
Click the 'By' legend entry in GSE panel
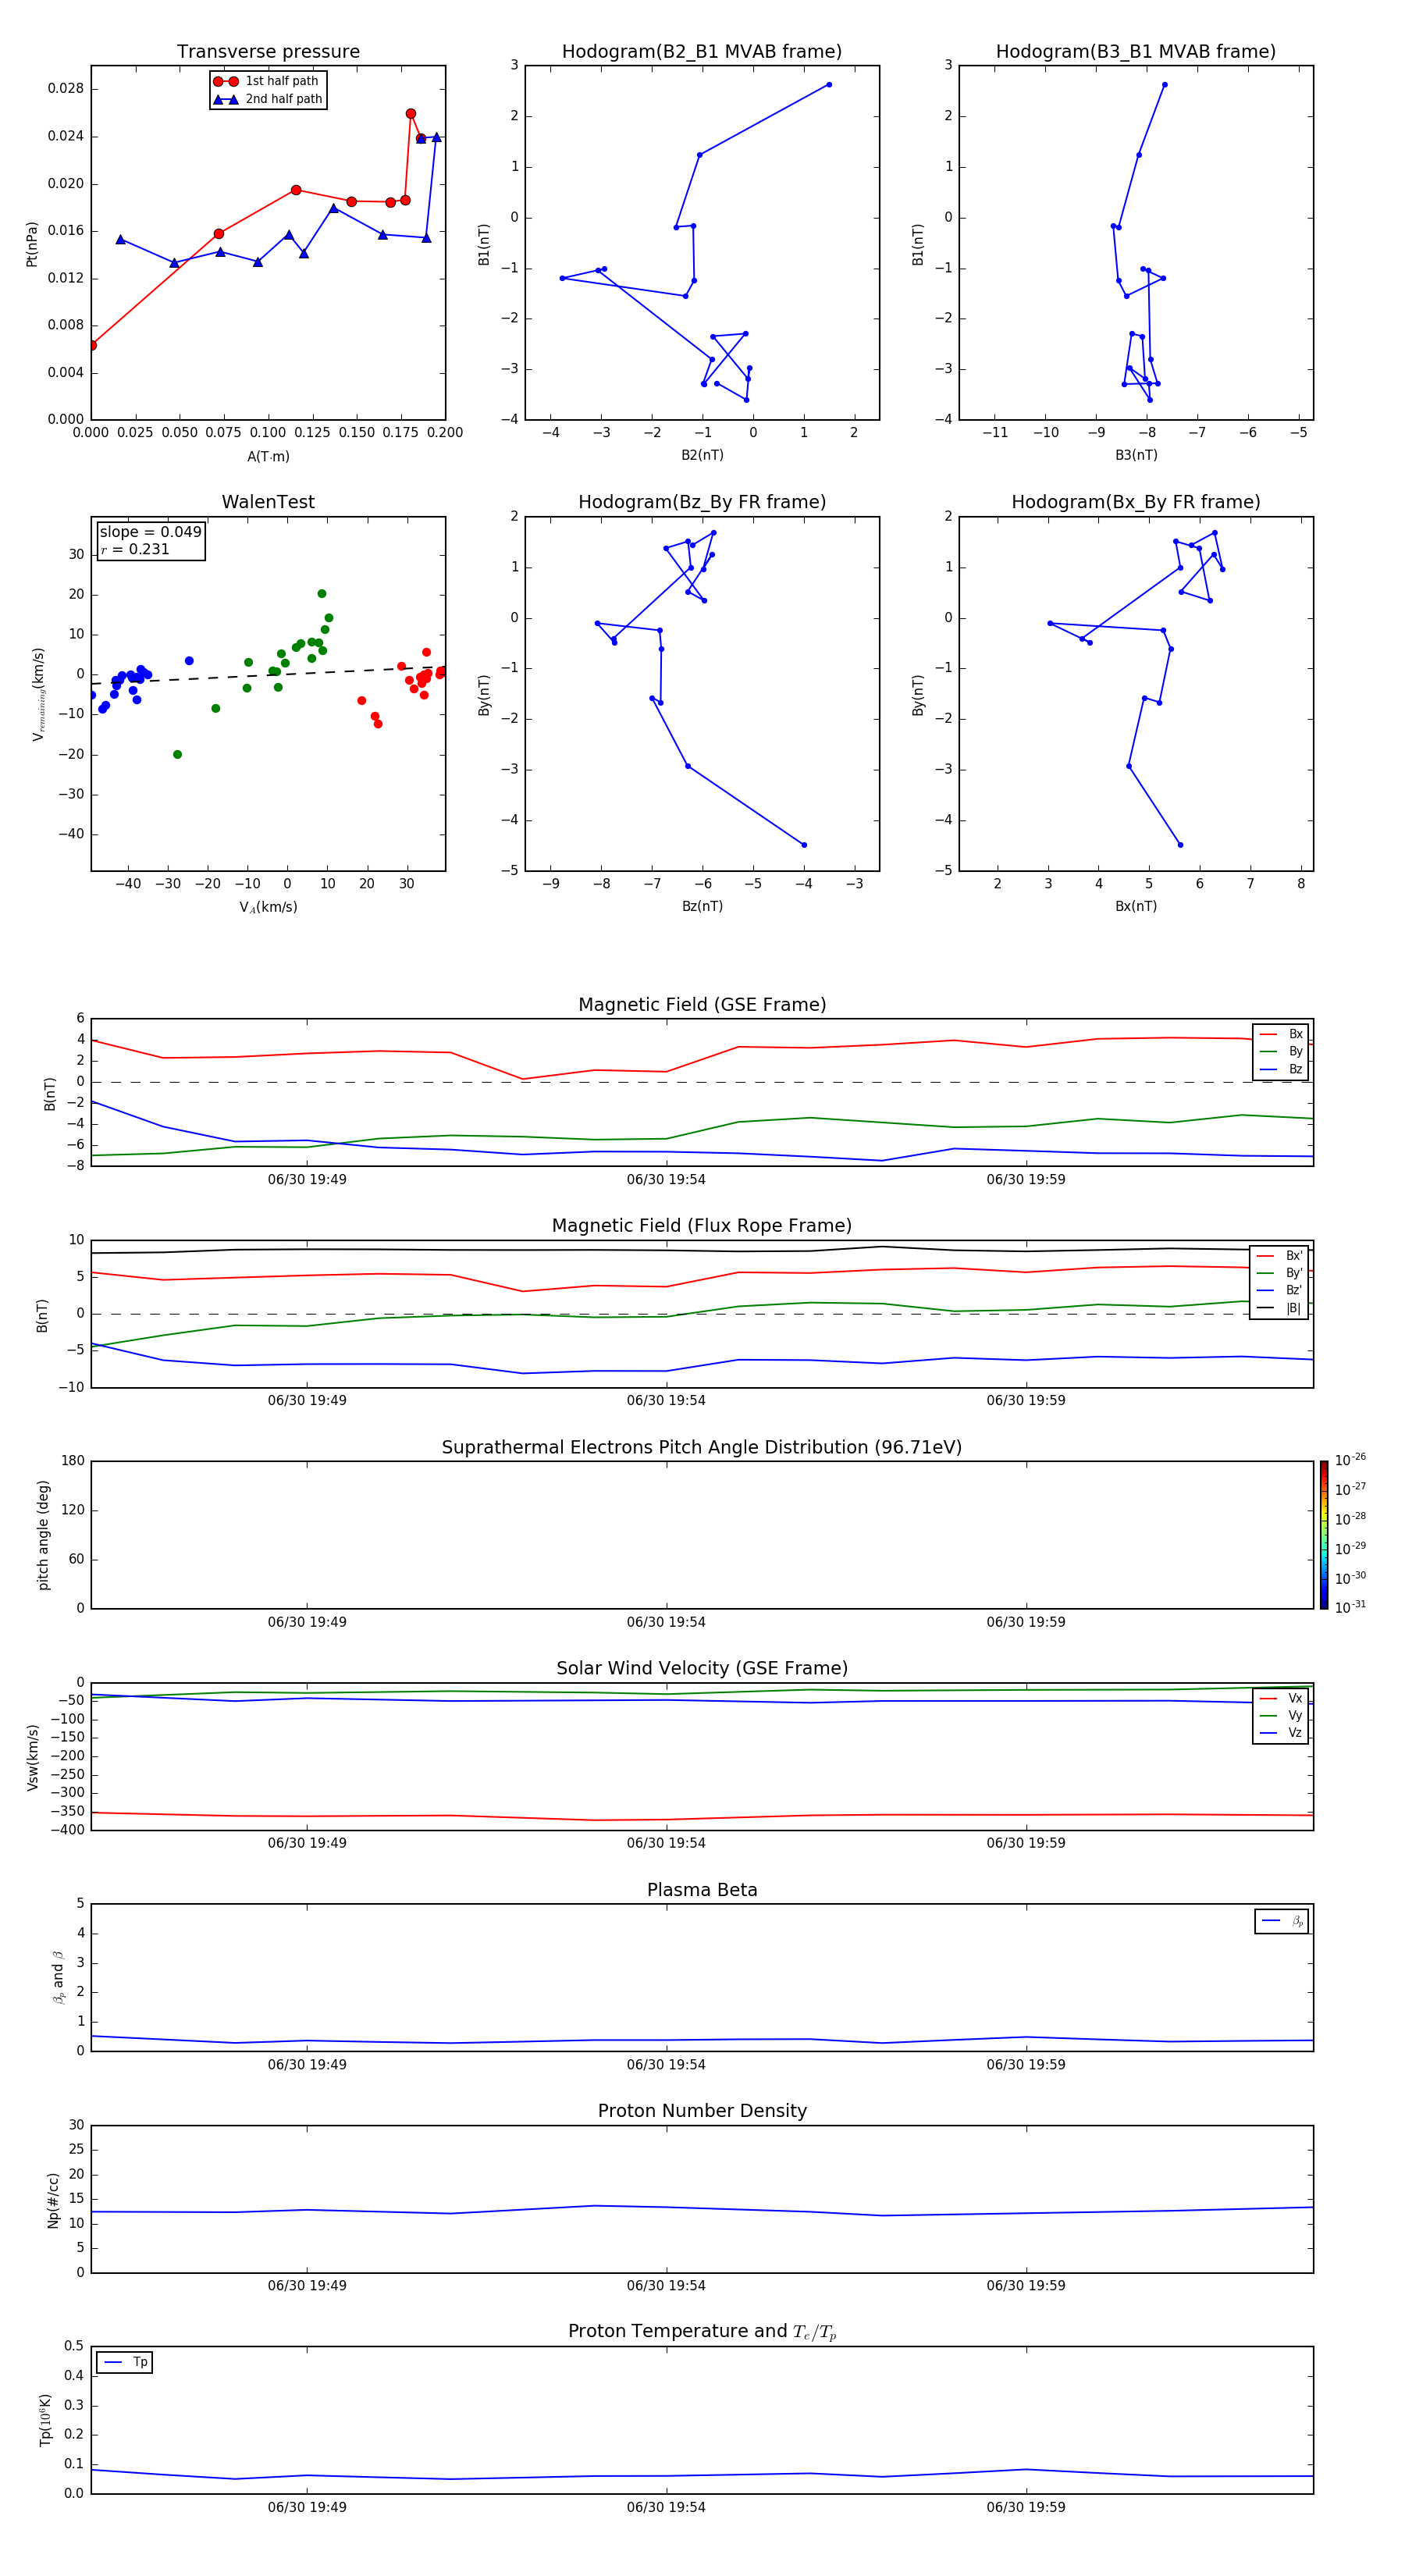(x=1281, y=1051)
